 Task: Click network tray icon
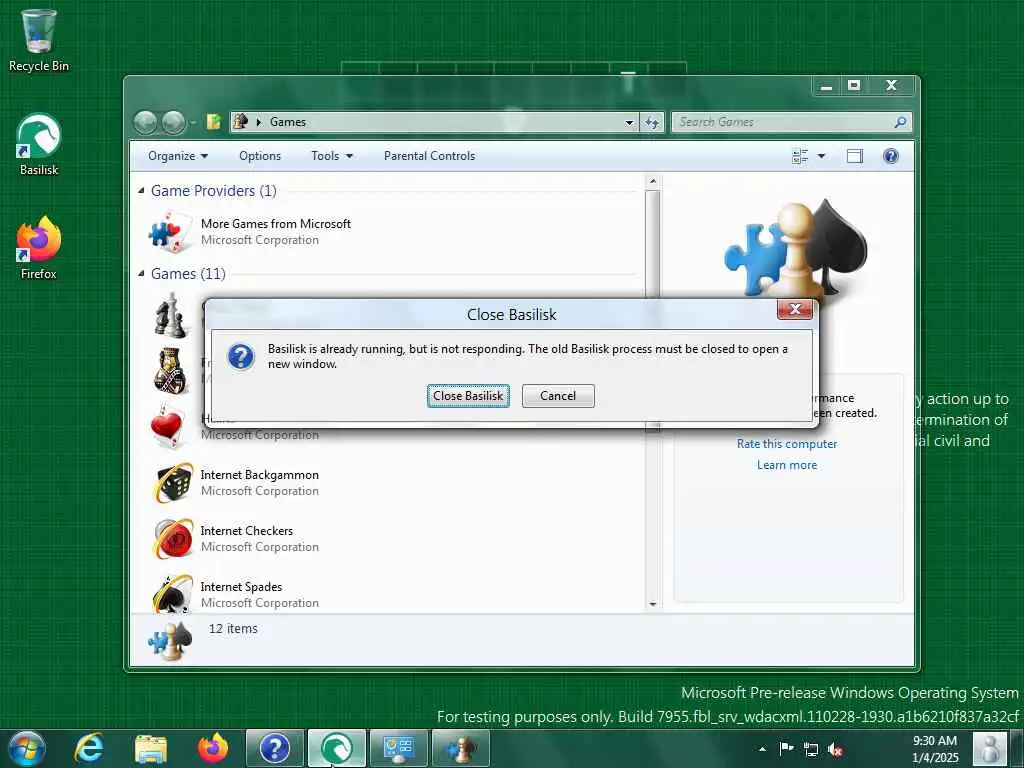[x=810, y=749]
